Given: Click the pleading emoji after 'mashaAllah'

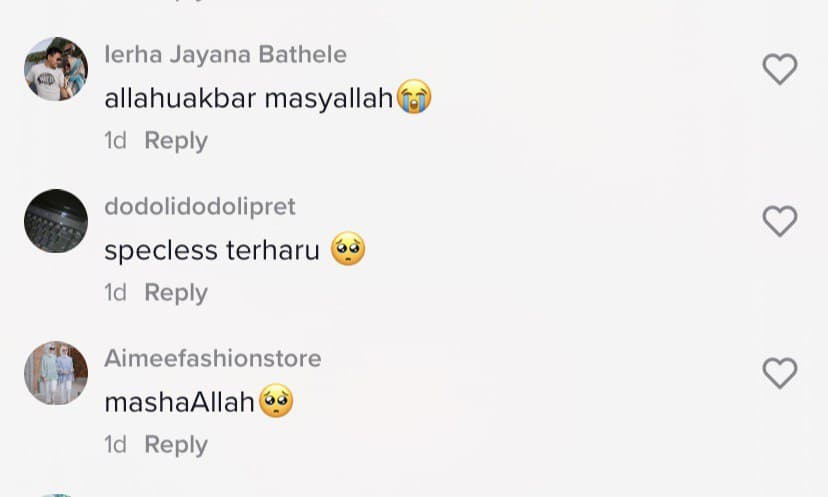Looking at the screenshot, I should click(276, 401).
